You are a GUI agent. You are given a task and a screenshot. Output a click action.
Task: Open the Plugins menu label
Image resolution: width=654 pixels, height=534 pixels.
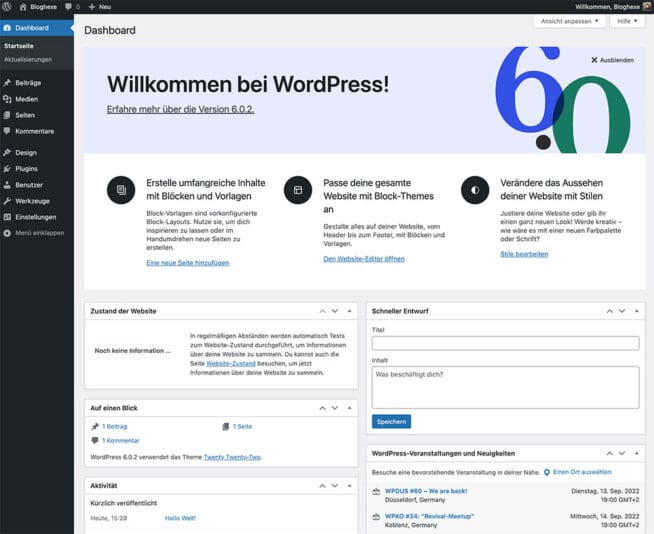[26, 169]
